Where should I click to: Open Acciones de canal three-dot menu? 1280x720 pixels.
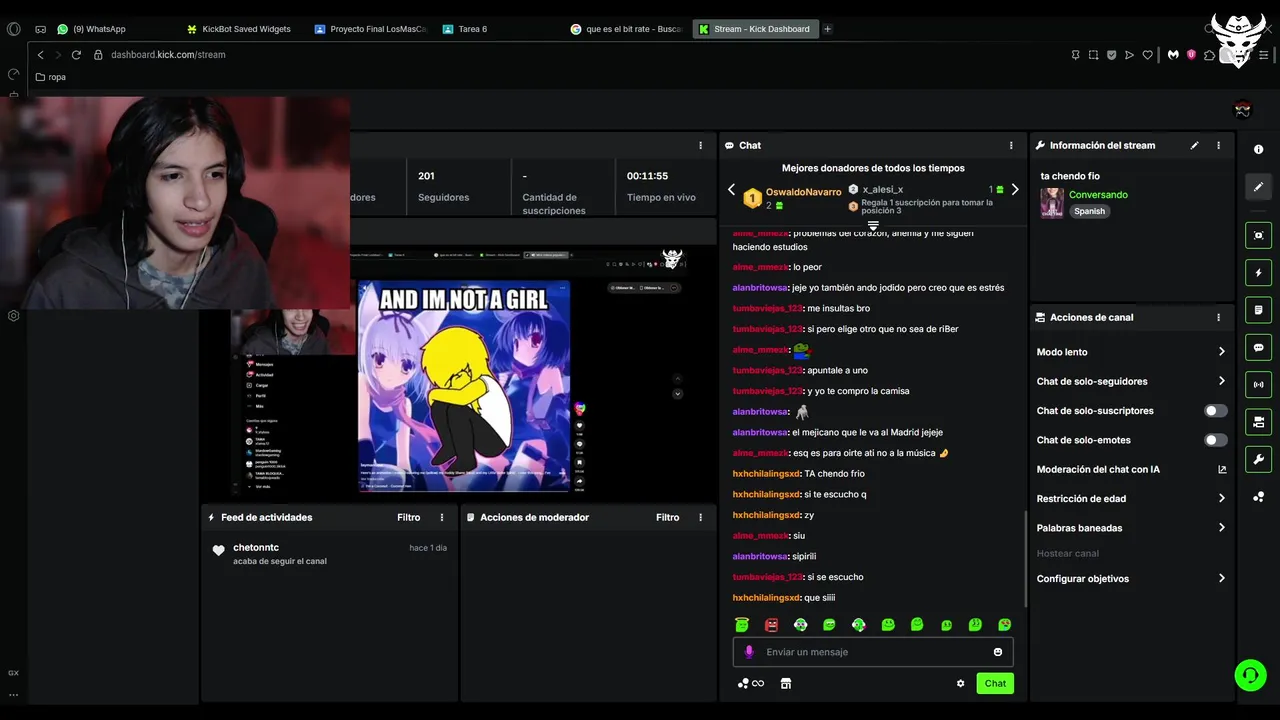pyautogui.click(x=1218, y=317)
